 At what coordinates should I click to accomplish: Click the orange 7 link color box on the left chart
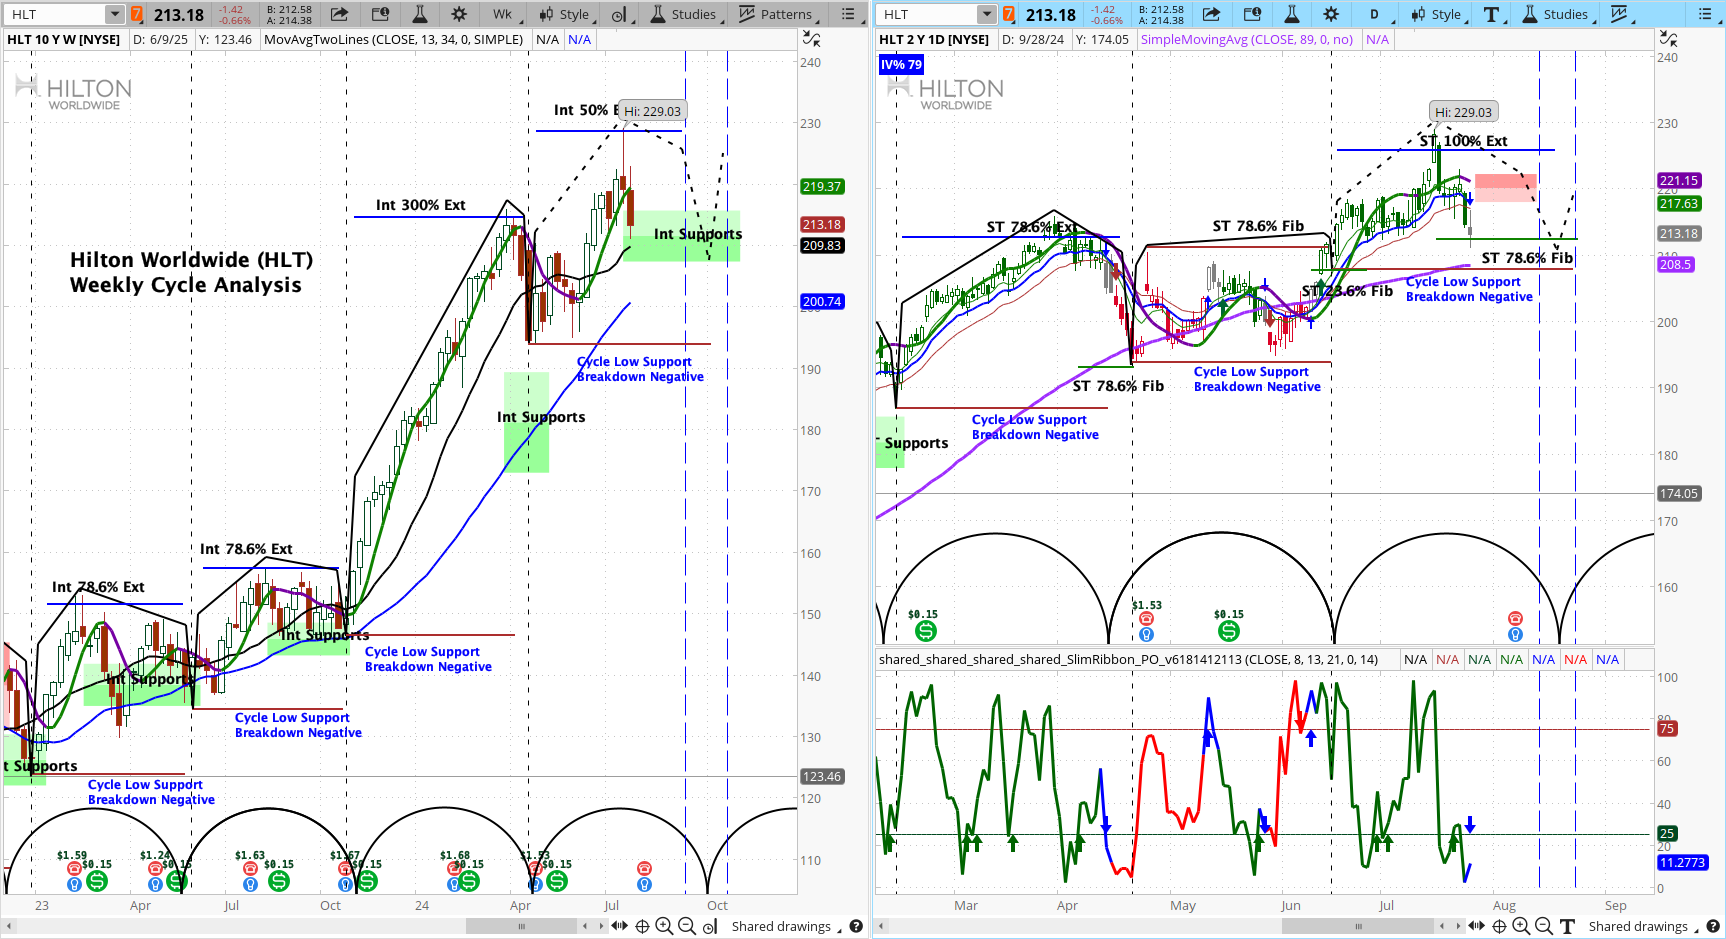coord(137,14)
